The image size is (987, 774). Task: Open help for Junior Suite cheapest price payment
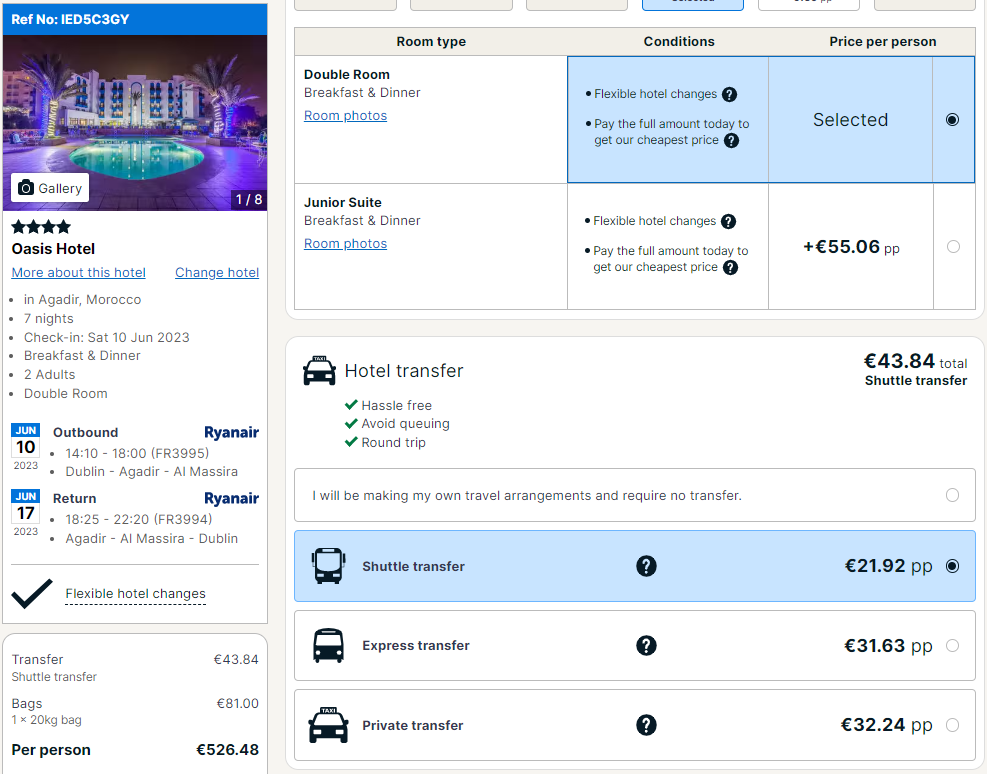(730, 267)
